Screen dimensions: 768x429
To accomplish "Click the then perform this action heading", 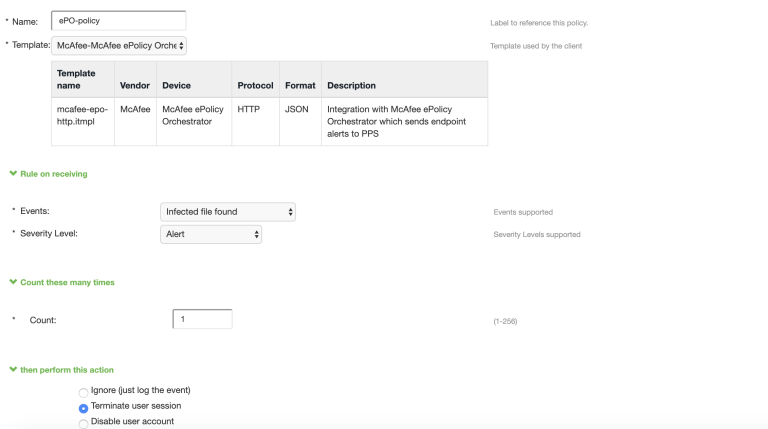I will click(x=67, y=370).
